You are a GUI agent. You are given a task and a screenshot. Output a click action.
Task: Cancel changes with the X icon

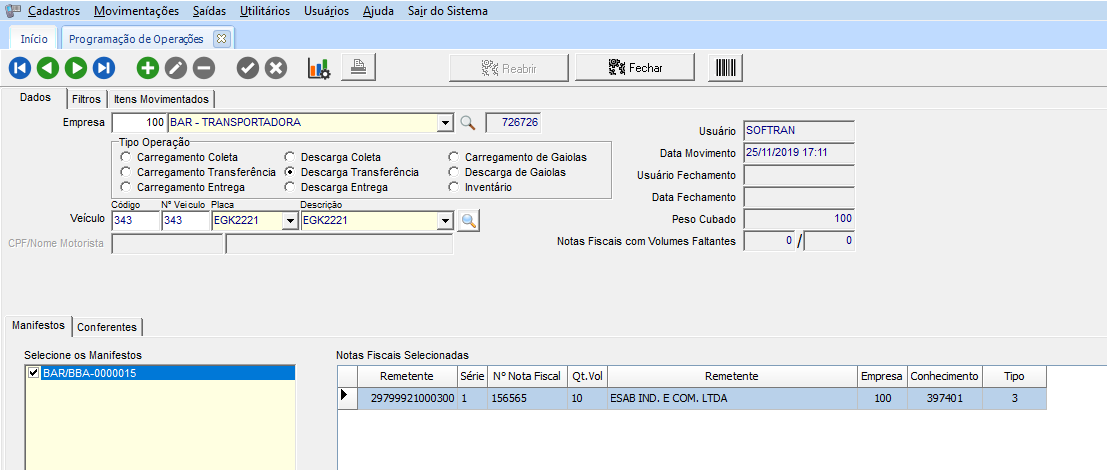(x=275, y=68)
